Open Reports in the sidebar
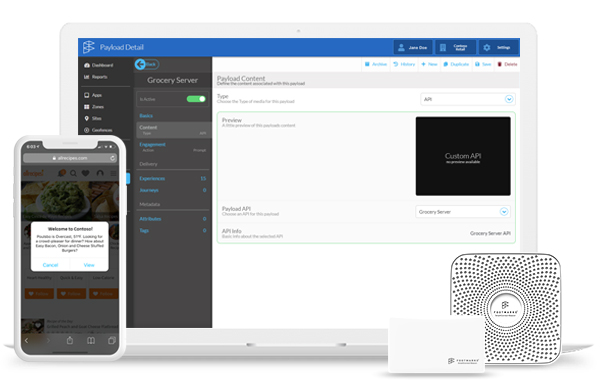Screen dimensions: 607x380 (x=96, y=77)
